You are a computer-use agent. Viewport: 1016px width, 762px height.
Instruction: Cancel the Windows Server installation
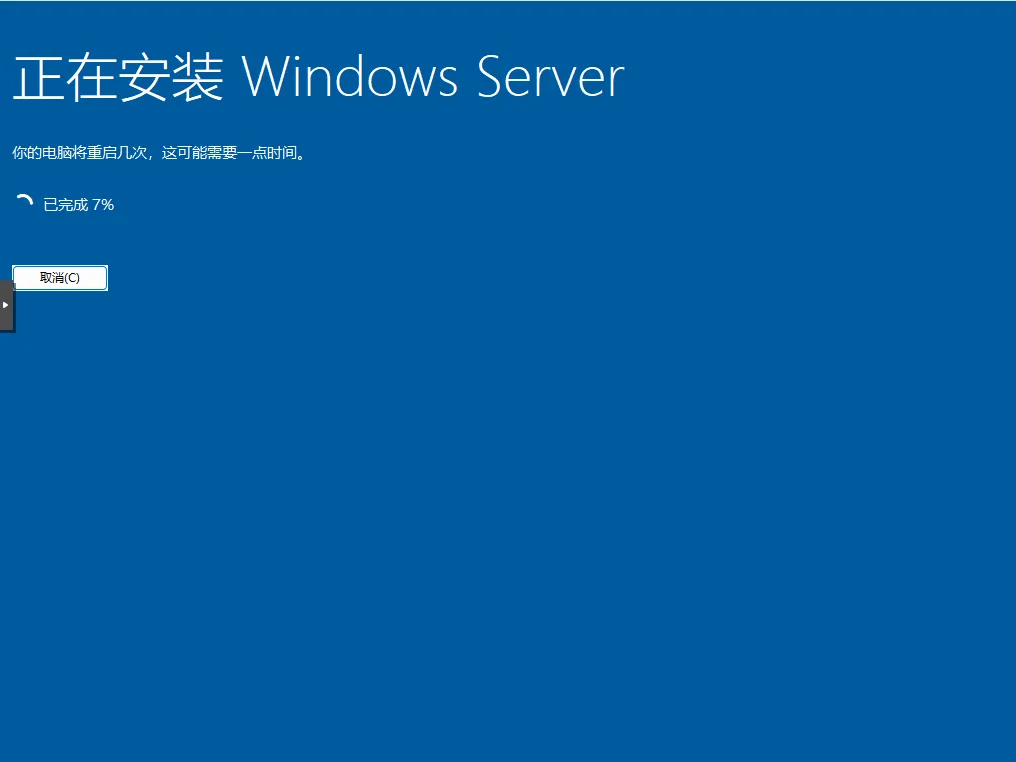click(x=60, y=278)
